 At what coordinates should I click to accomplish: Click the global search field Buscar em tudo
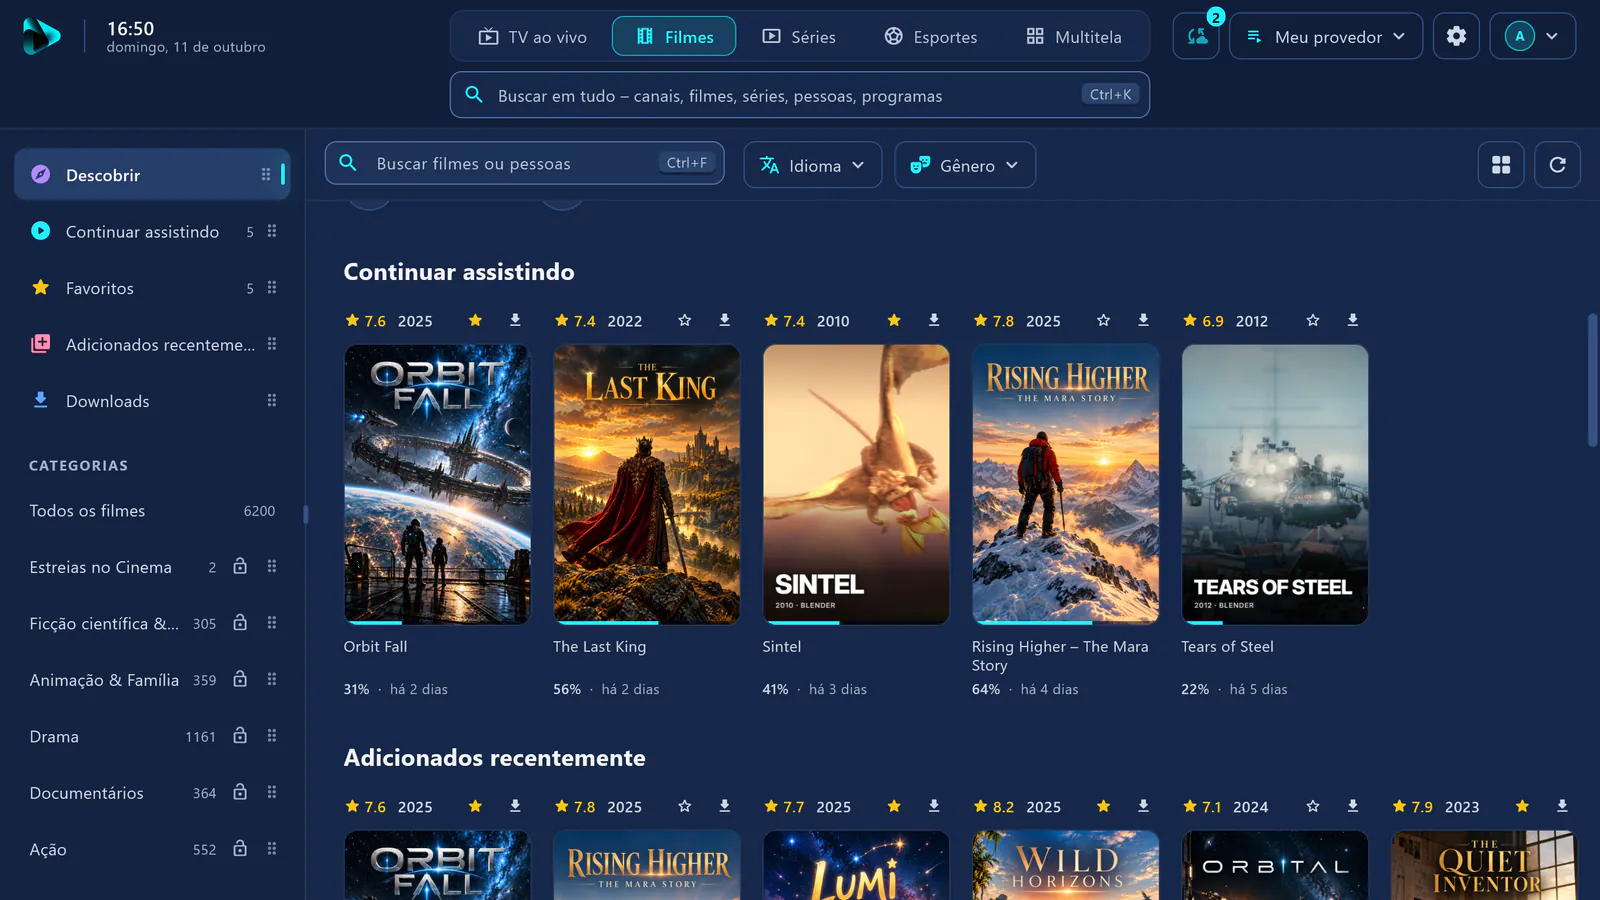(x=799, y=95)
